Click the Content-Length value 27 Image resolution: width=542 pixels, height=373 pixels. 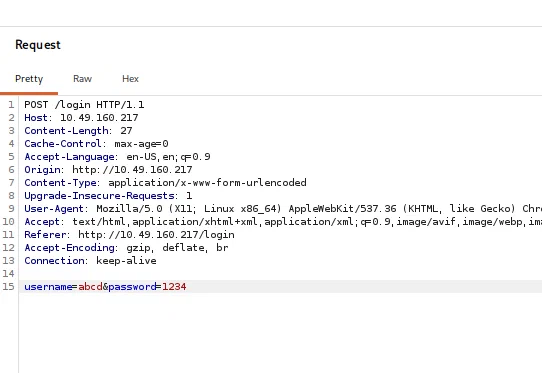[126, 131]
